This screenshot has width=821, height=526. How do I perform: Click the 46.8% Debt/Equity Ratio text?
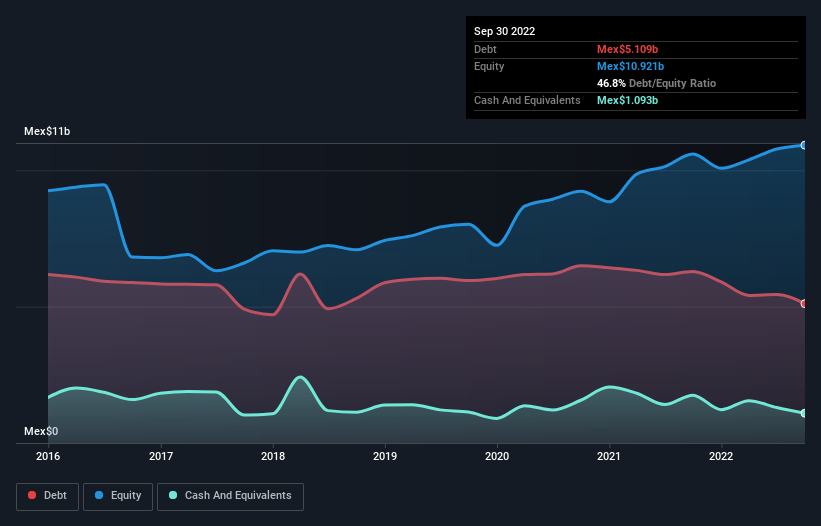tap(657, 83)
